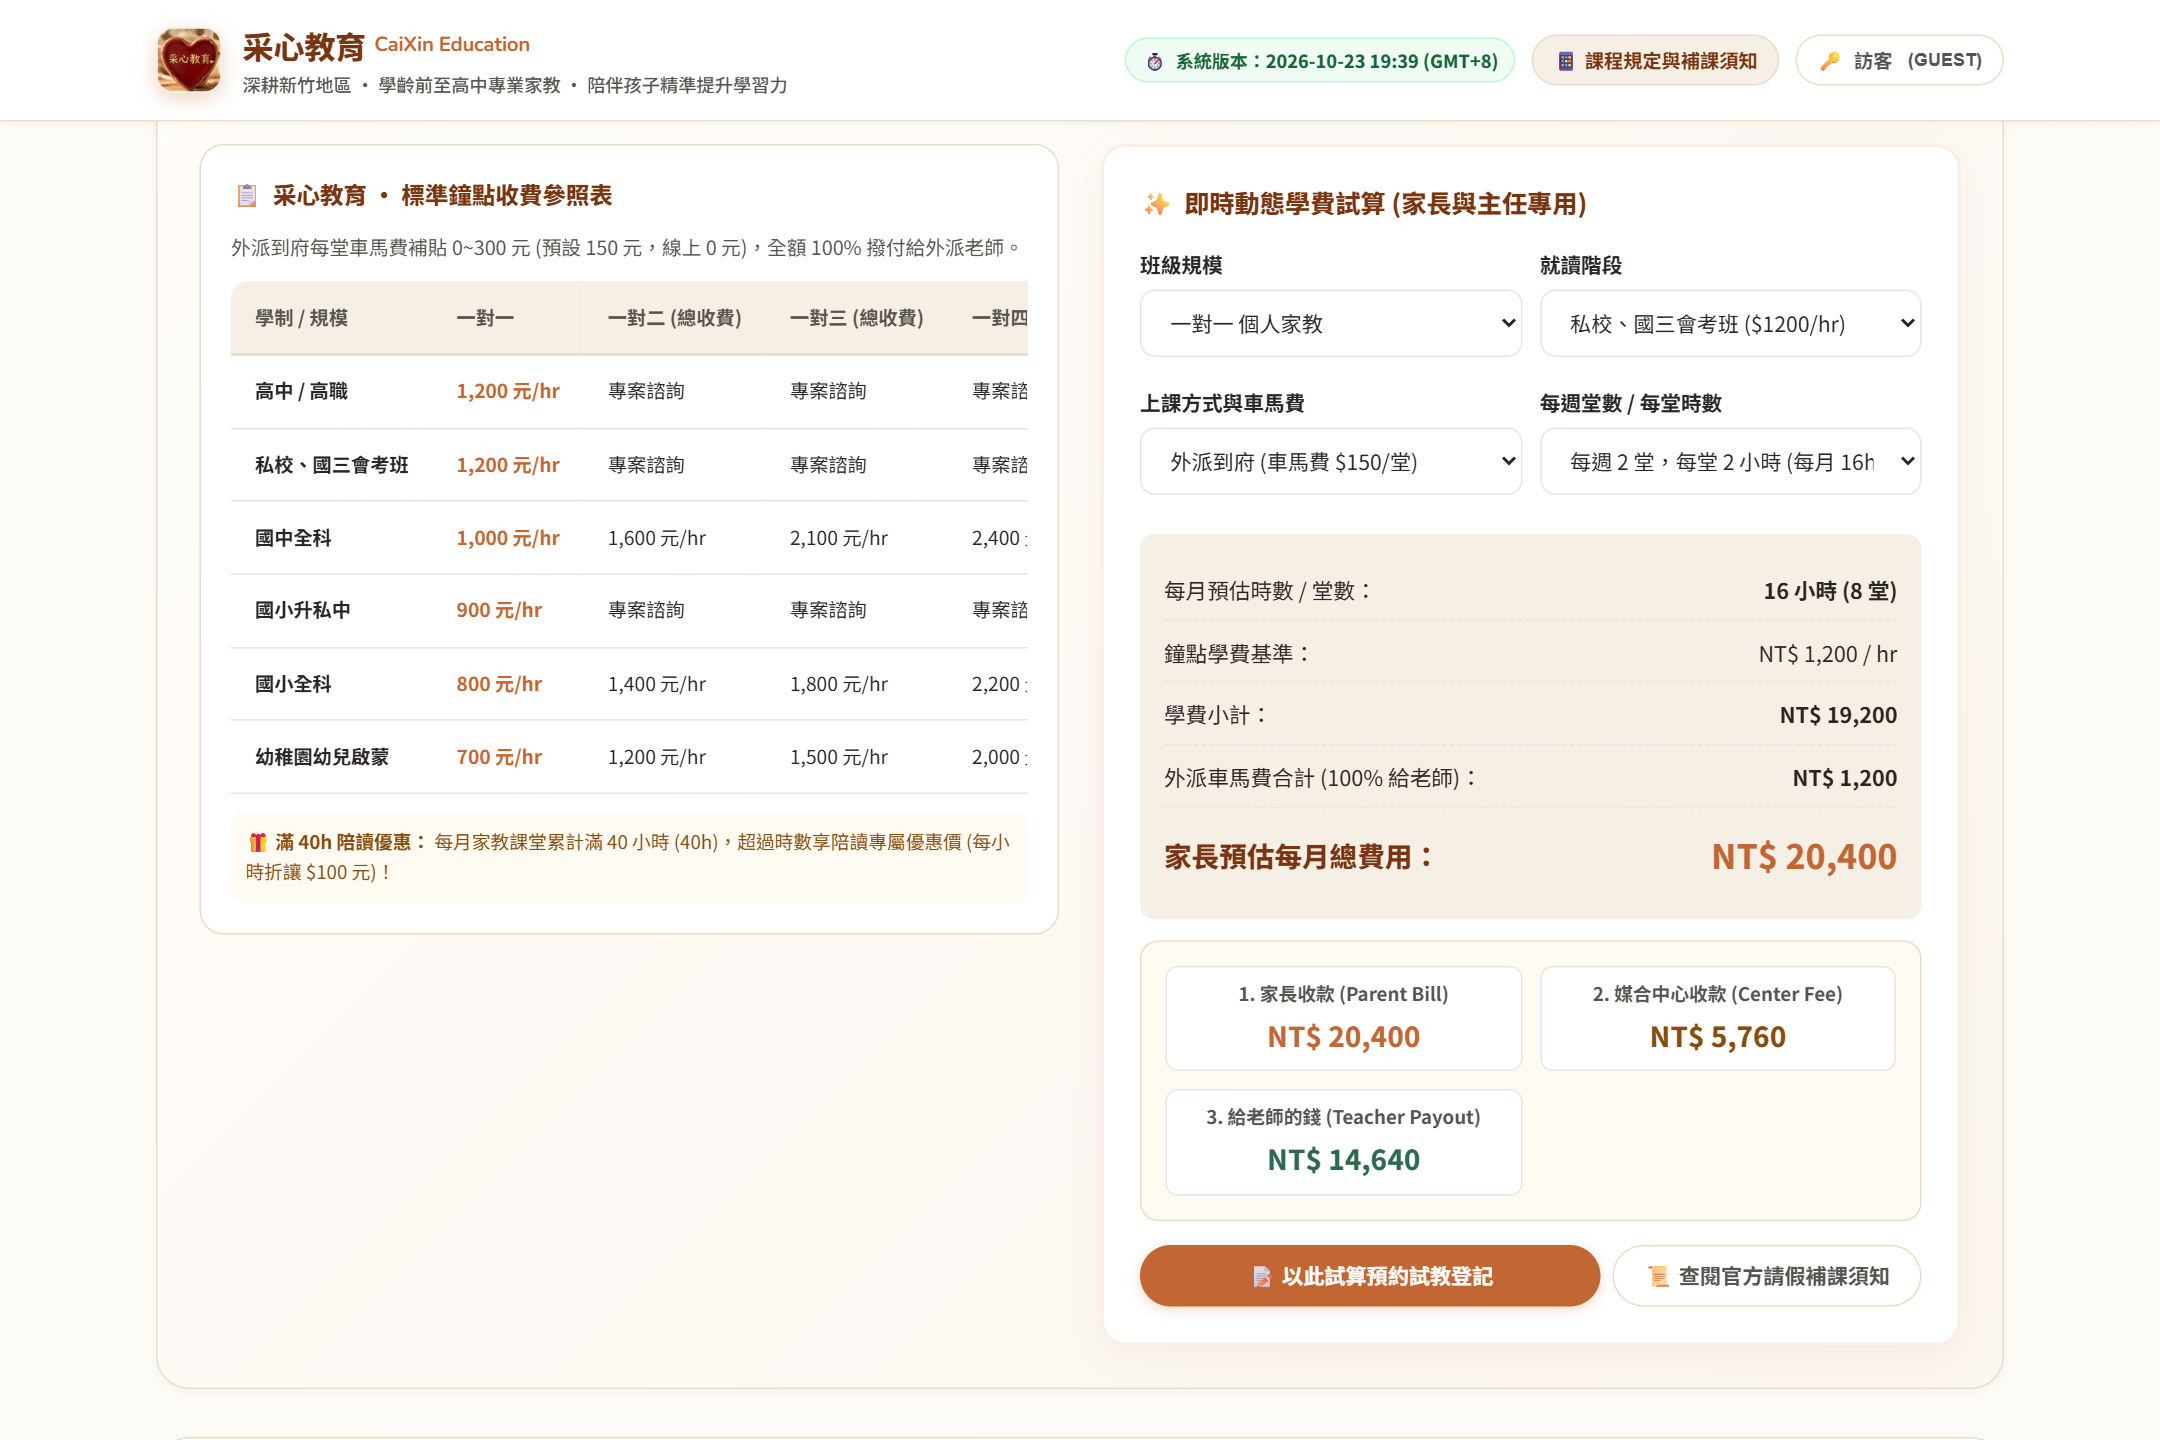The image size is (2160, 1440).
Task: Select the 媒合中心收款 (Center Fee) card
Action: (x=1717, y=1018)
